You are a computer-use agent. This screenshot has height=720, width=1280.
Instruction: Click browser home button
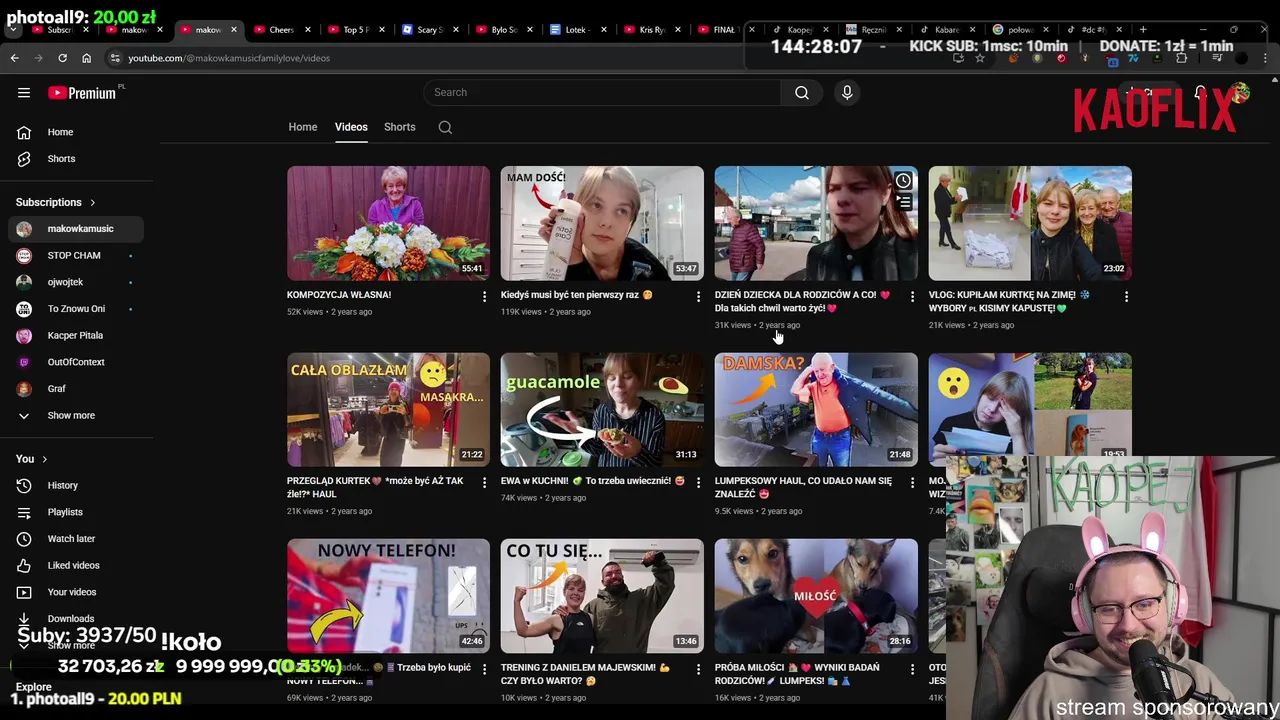(x=86, y=58)
